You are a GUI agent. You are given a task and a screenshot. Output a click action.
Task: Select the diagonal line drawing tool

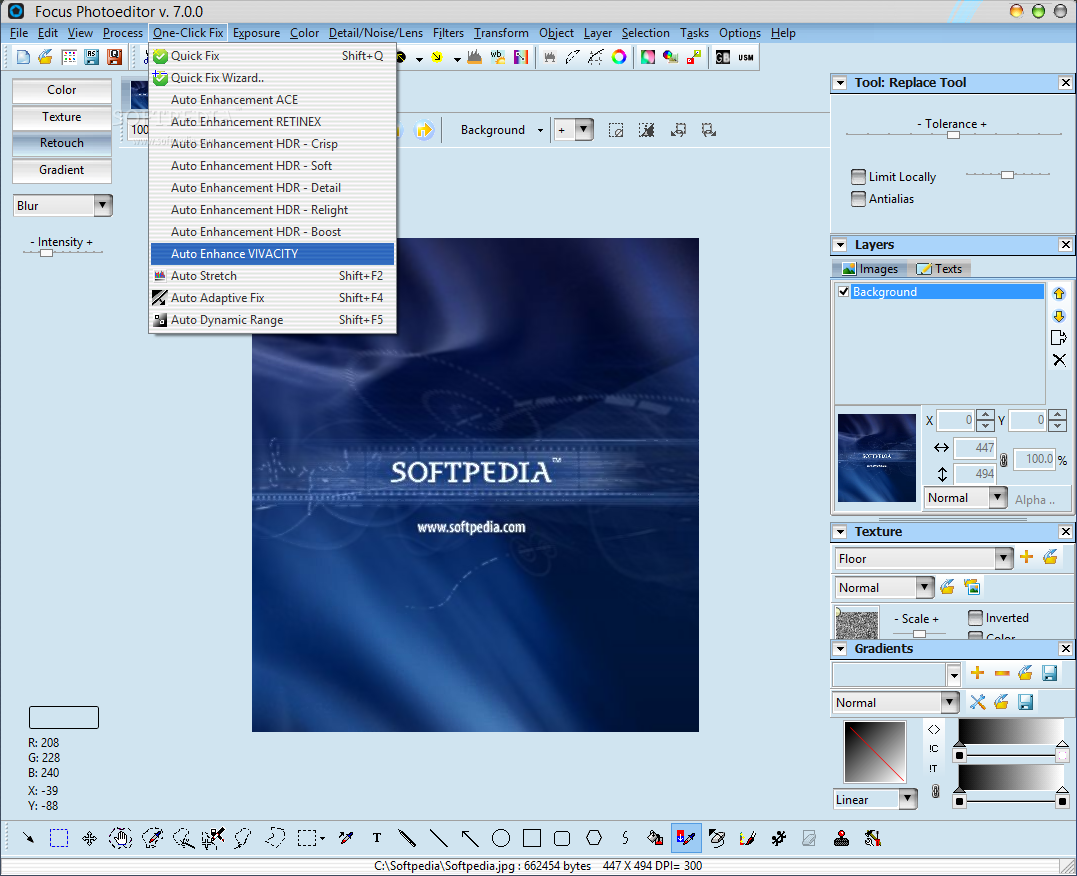(x=438, y=838)
